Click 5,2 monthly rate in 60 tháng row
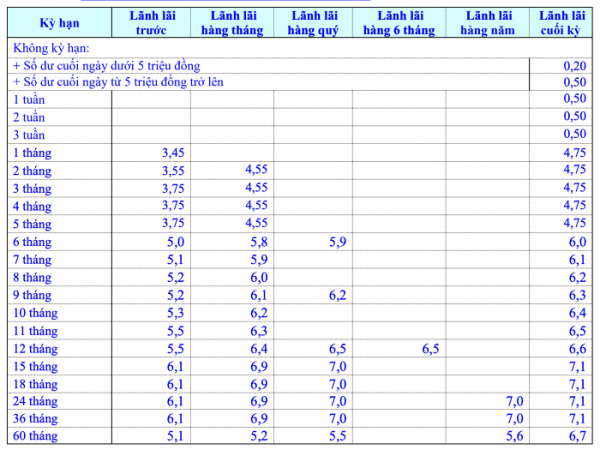600x450 pixels. pyautogui.click(x=259, y=435)
